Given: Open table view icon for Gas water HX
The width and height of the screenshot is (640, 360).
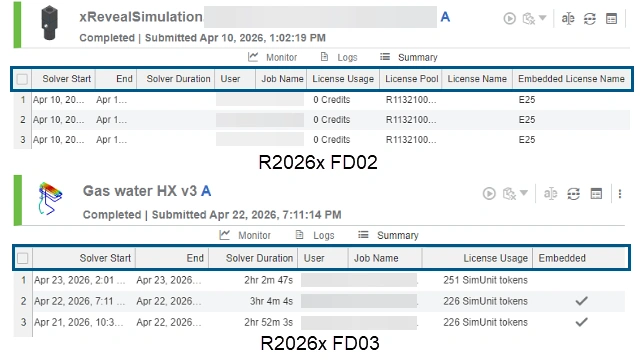Looking at the screenshot, I should click(x=596, y=193).
